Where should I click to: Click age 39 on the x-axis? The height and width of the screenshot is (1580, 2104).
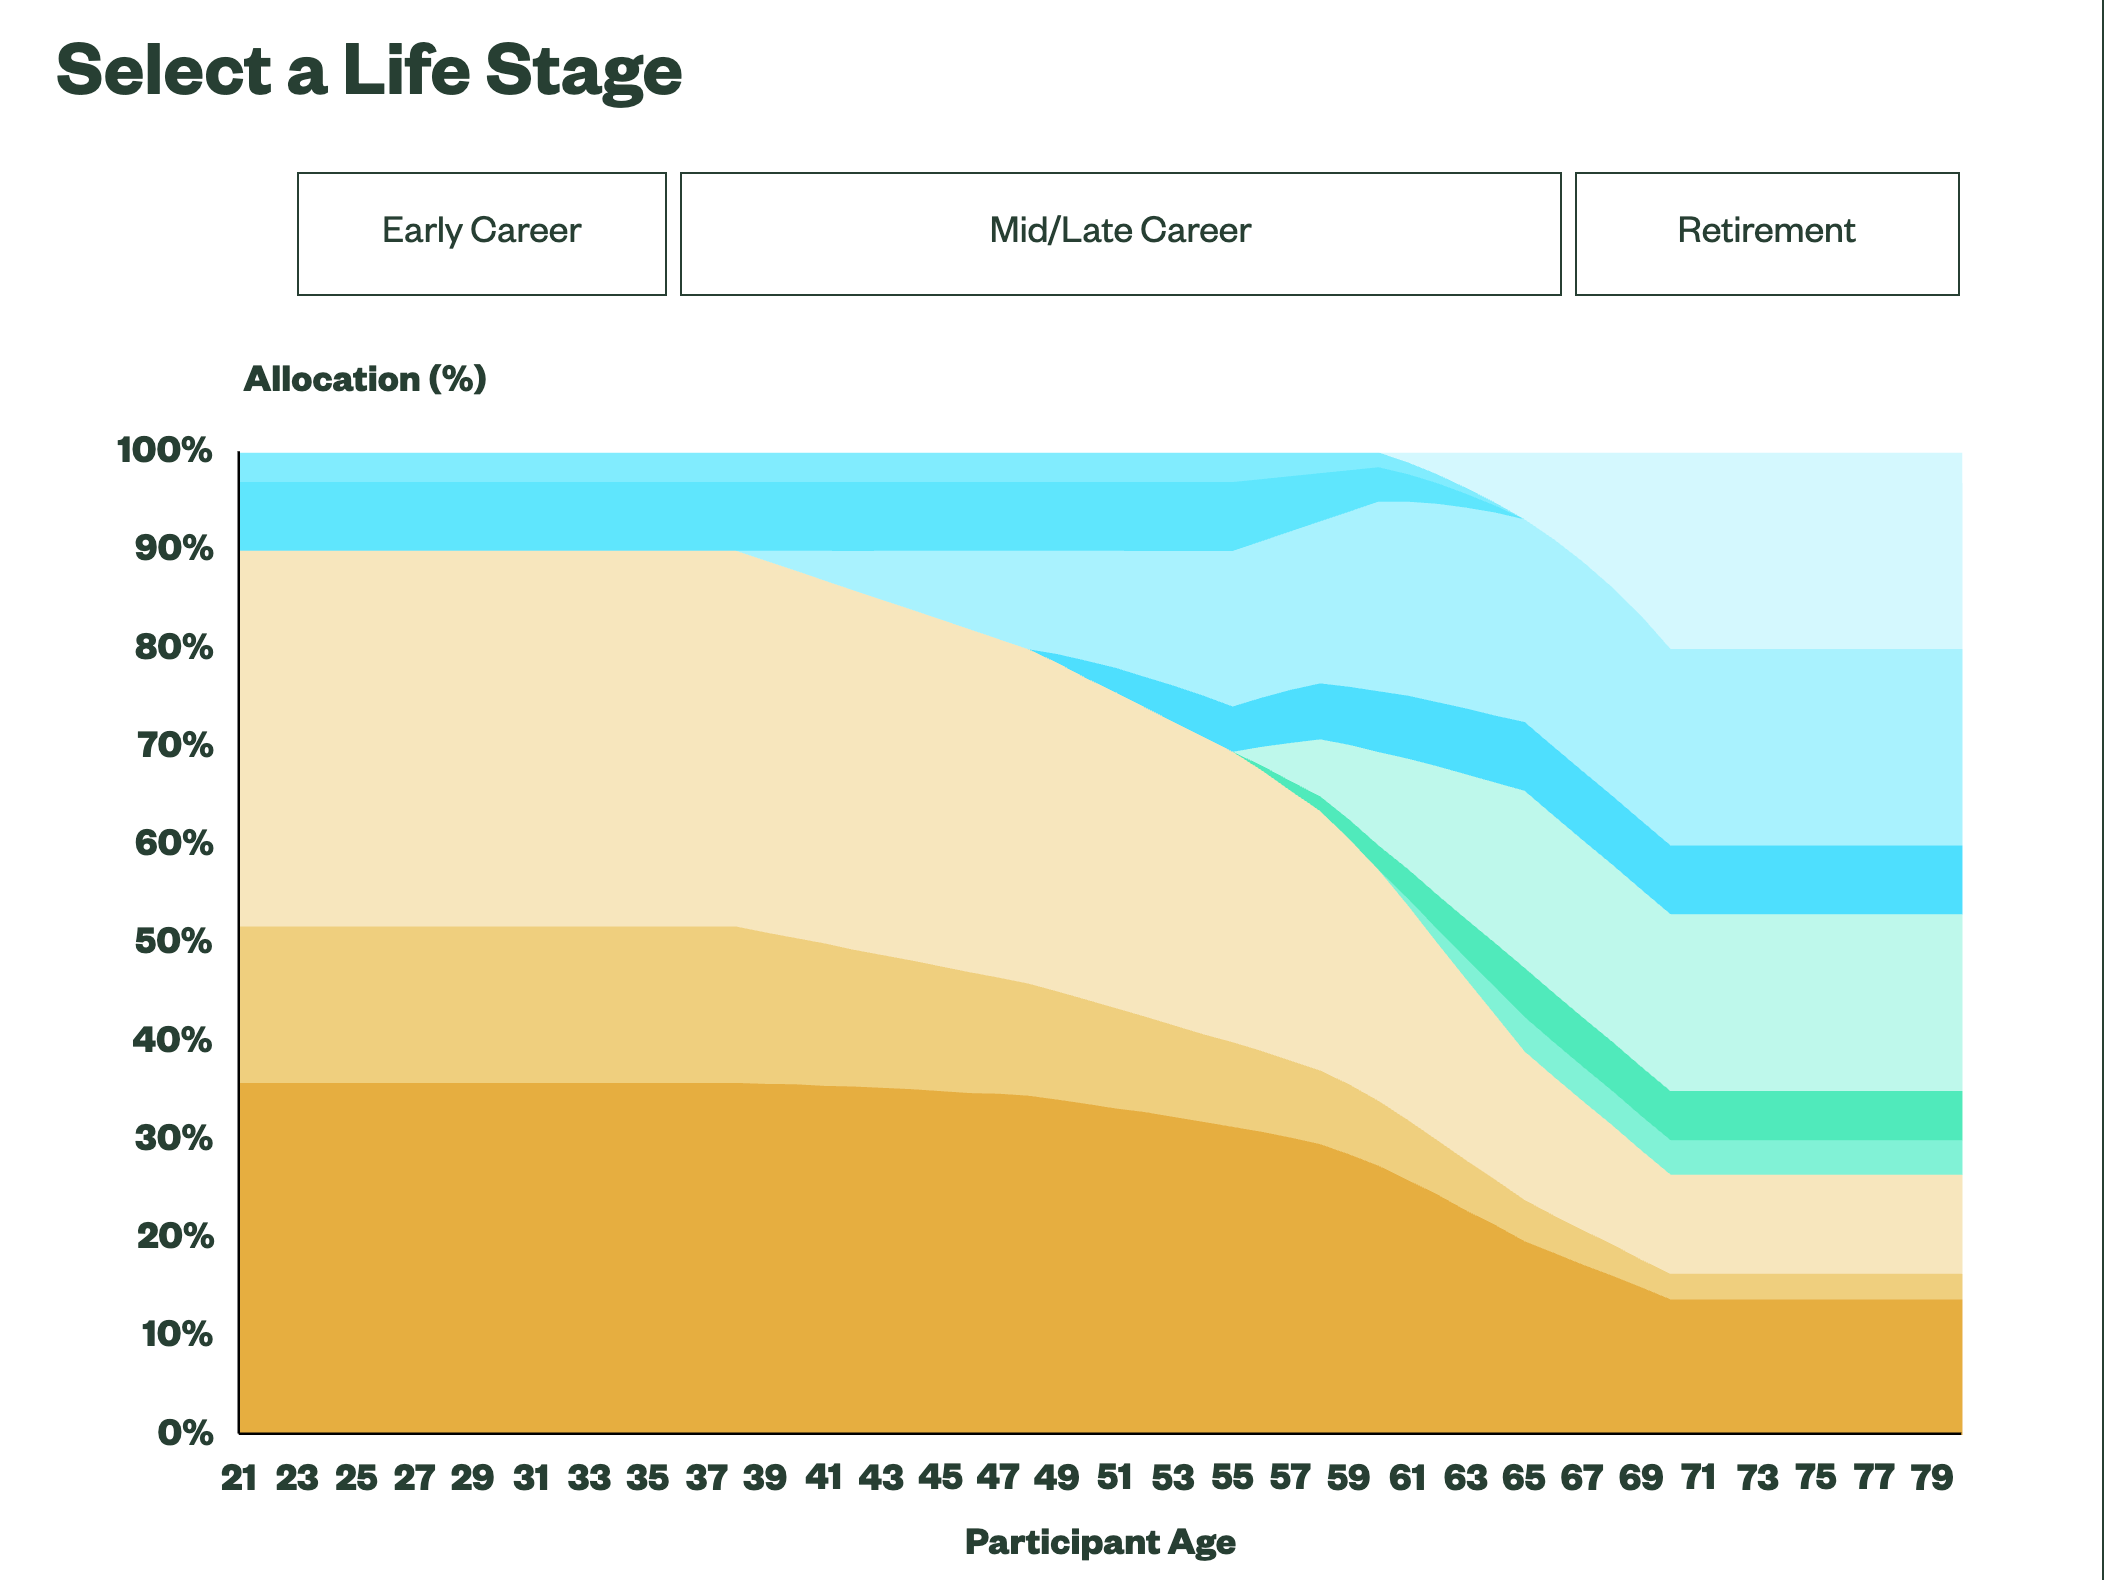pos(764,1477)
